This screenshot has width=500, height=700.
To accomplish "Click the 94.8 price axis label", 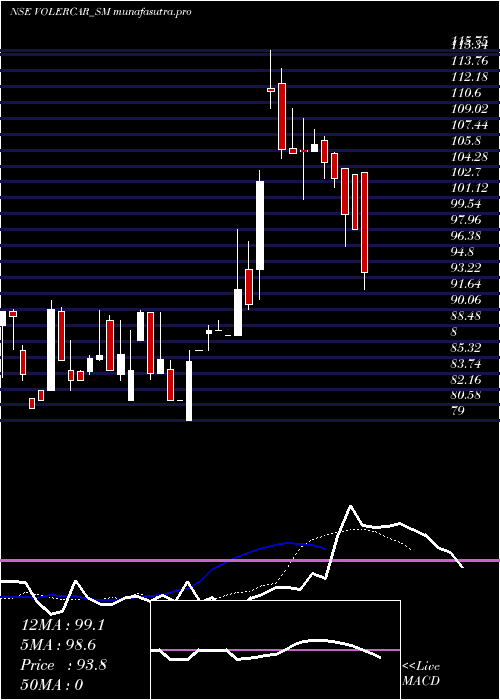I will (462, 252).
